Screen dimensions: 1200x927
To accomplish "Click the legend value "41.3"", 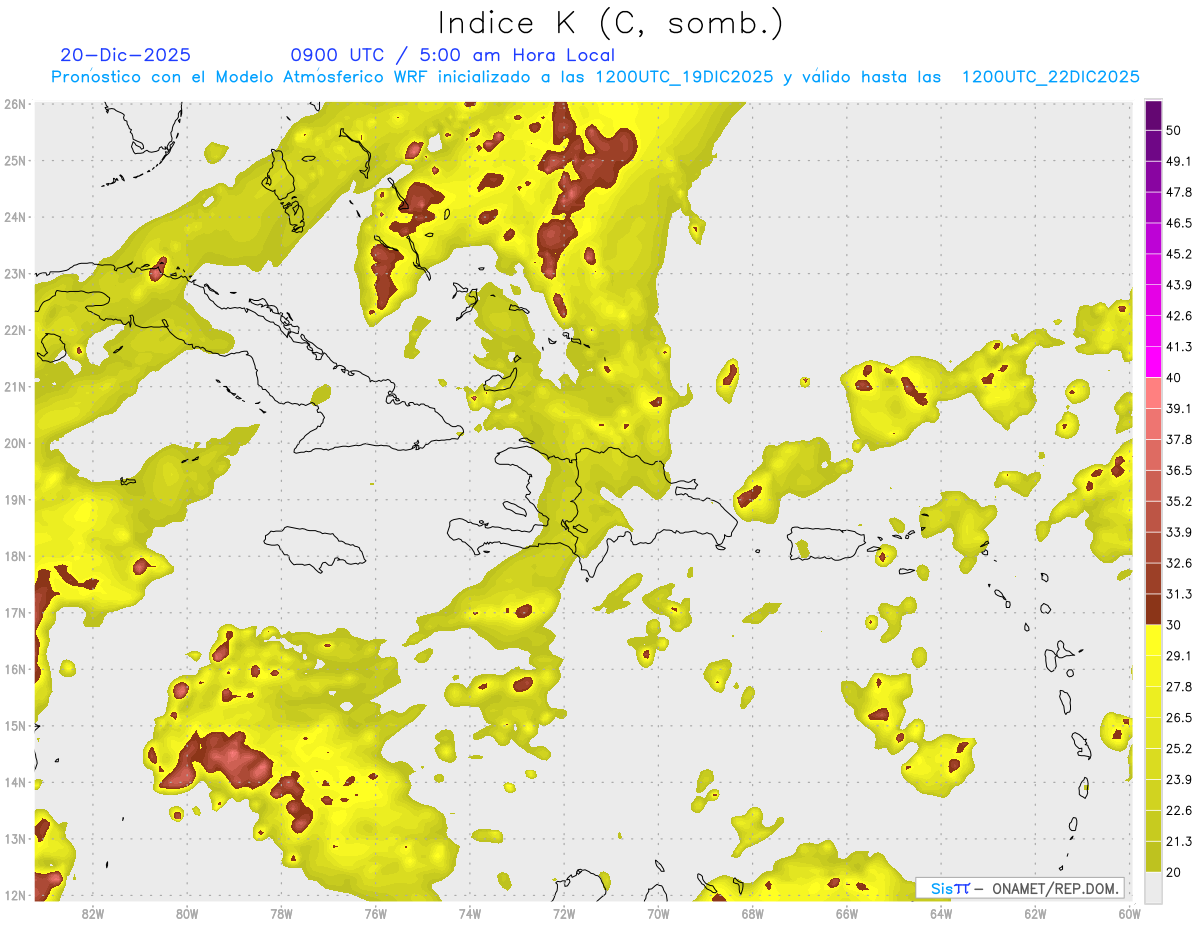I will coord(1179,347).
